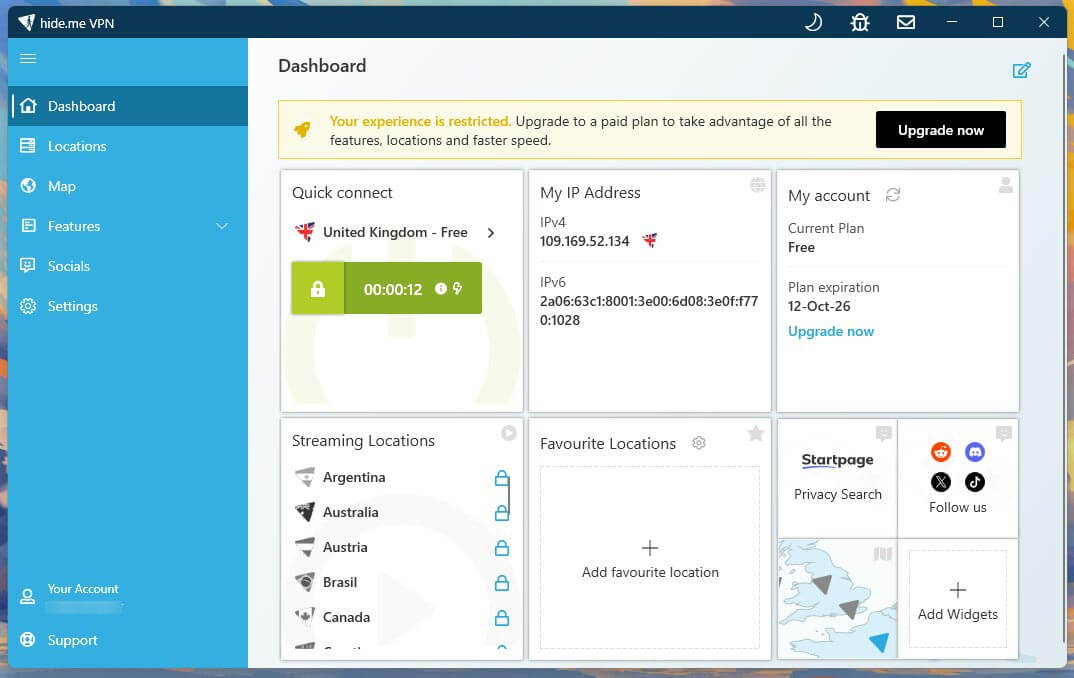1074x678 pixels.
Task: Click the map widget thumbnail
Action: click(x=837, y=599)
